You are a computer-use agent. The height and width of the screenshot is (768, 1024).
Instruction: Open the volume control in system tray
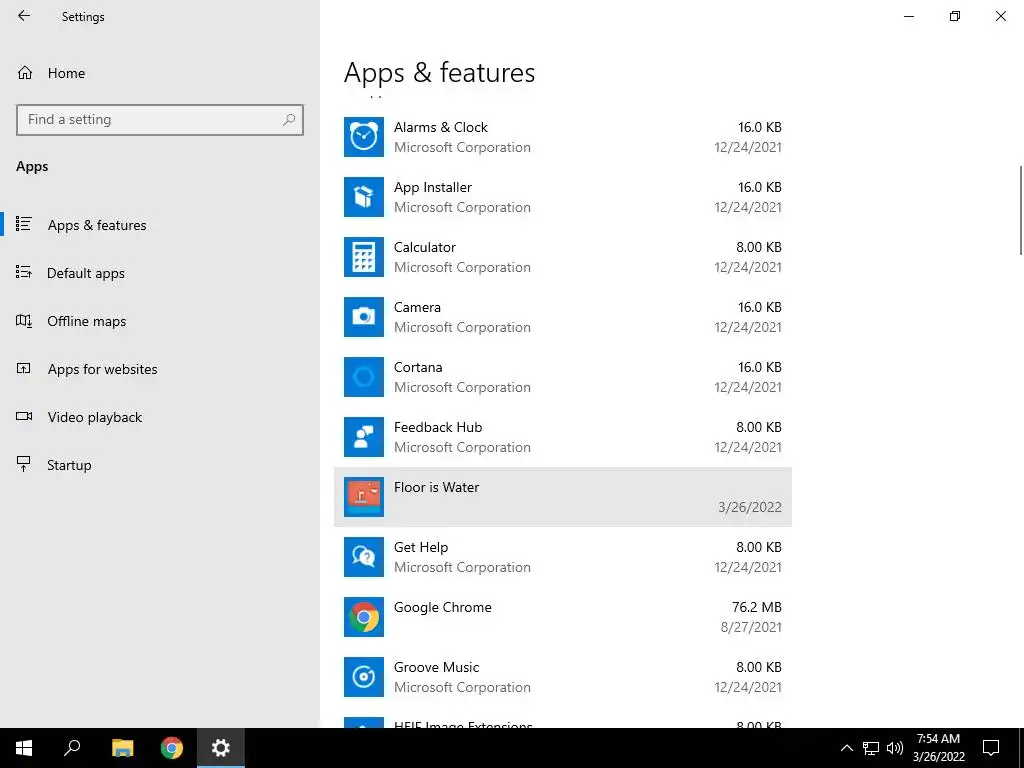(x=895, y=748)
